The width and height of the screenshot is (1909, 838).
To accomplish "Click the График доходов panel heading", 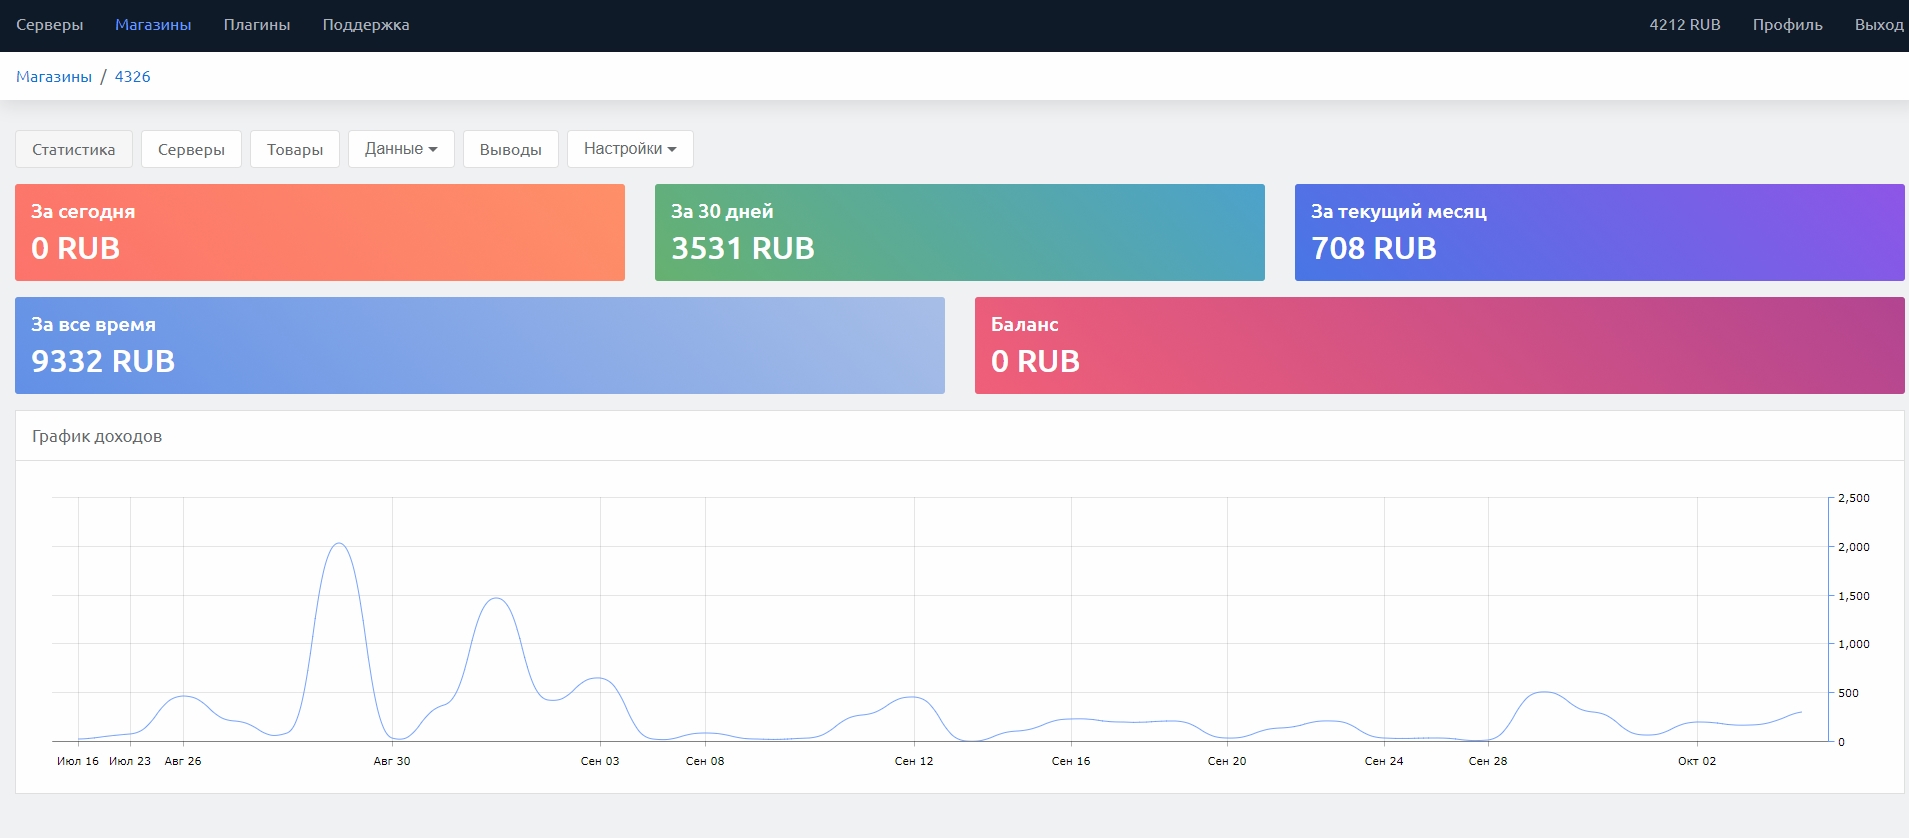I will [x=97, y=436].
